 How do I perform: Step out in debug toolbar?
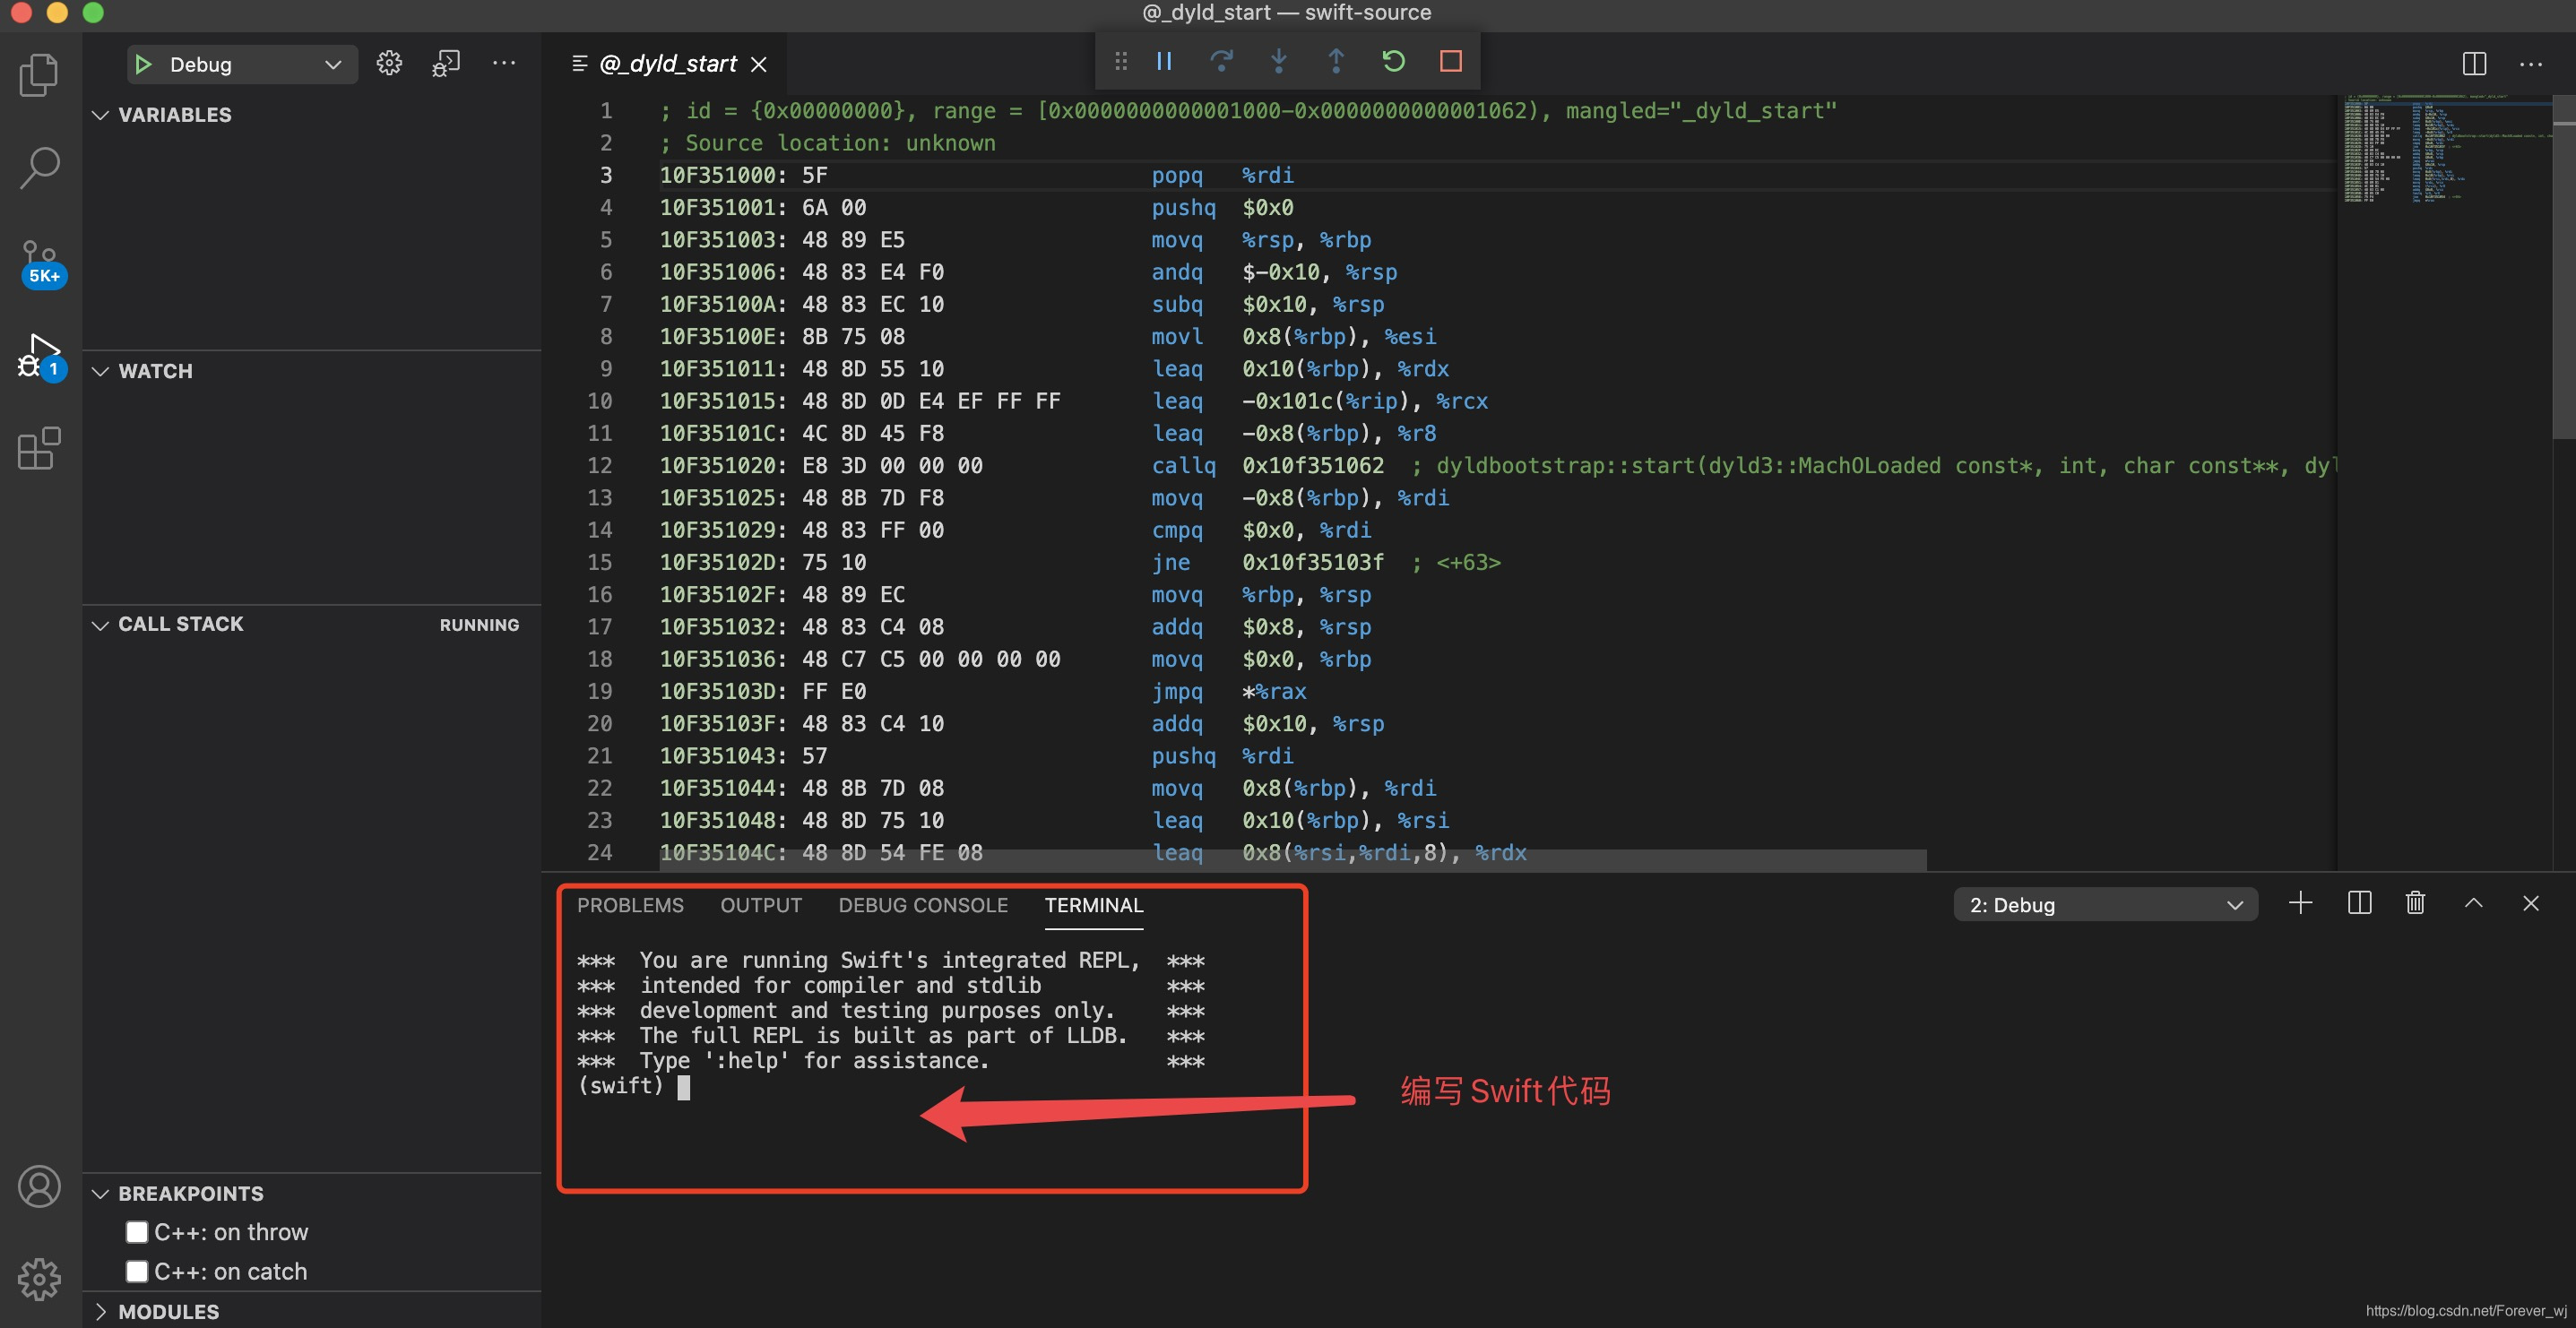1335,61
